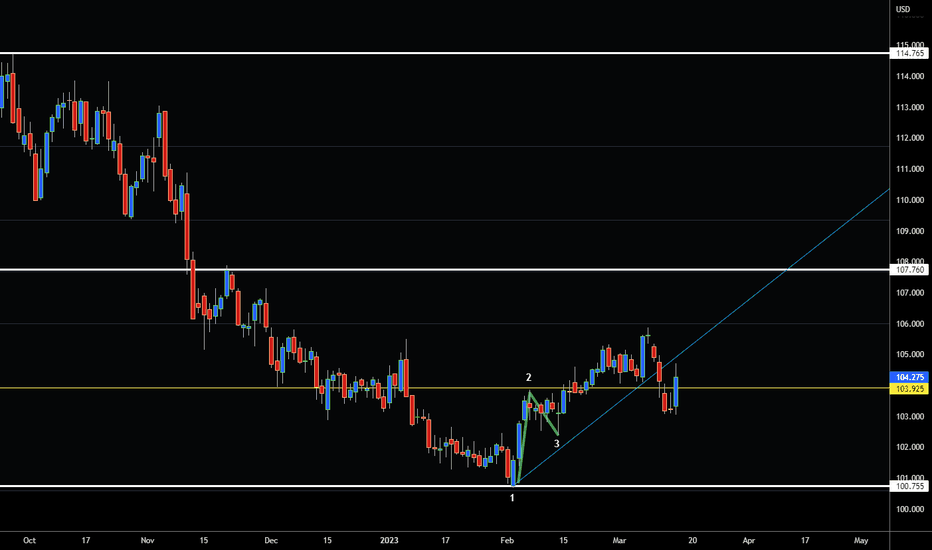Click the 109.000 price axis tick
932x550 pixels.
910,231
